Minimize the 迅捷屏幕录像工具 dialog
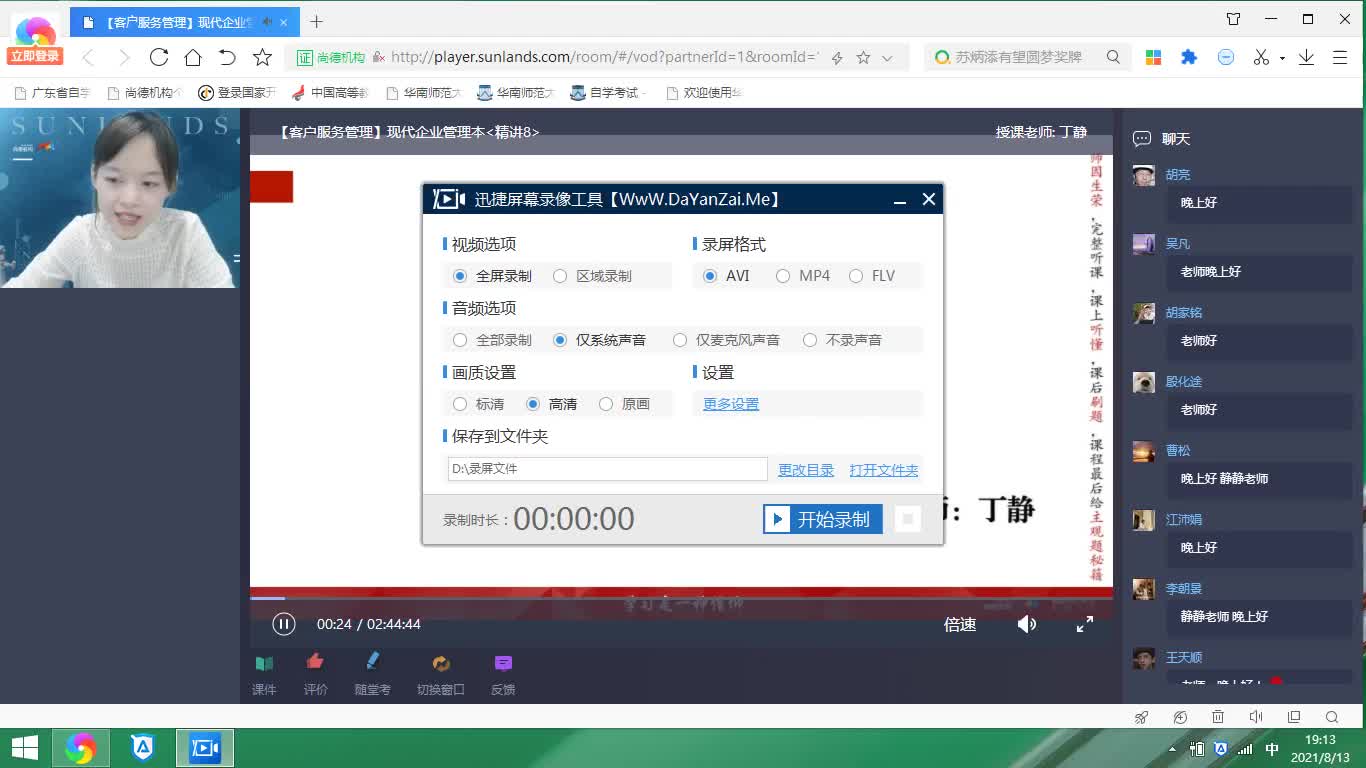Image resolution: width=1366 pixels, height=768 pixels. (x=900, y=200)
